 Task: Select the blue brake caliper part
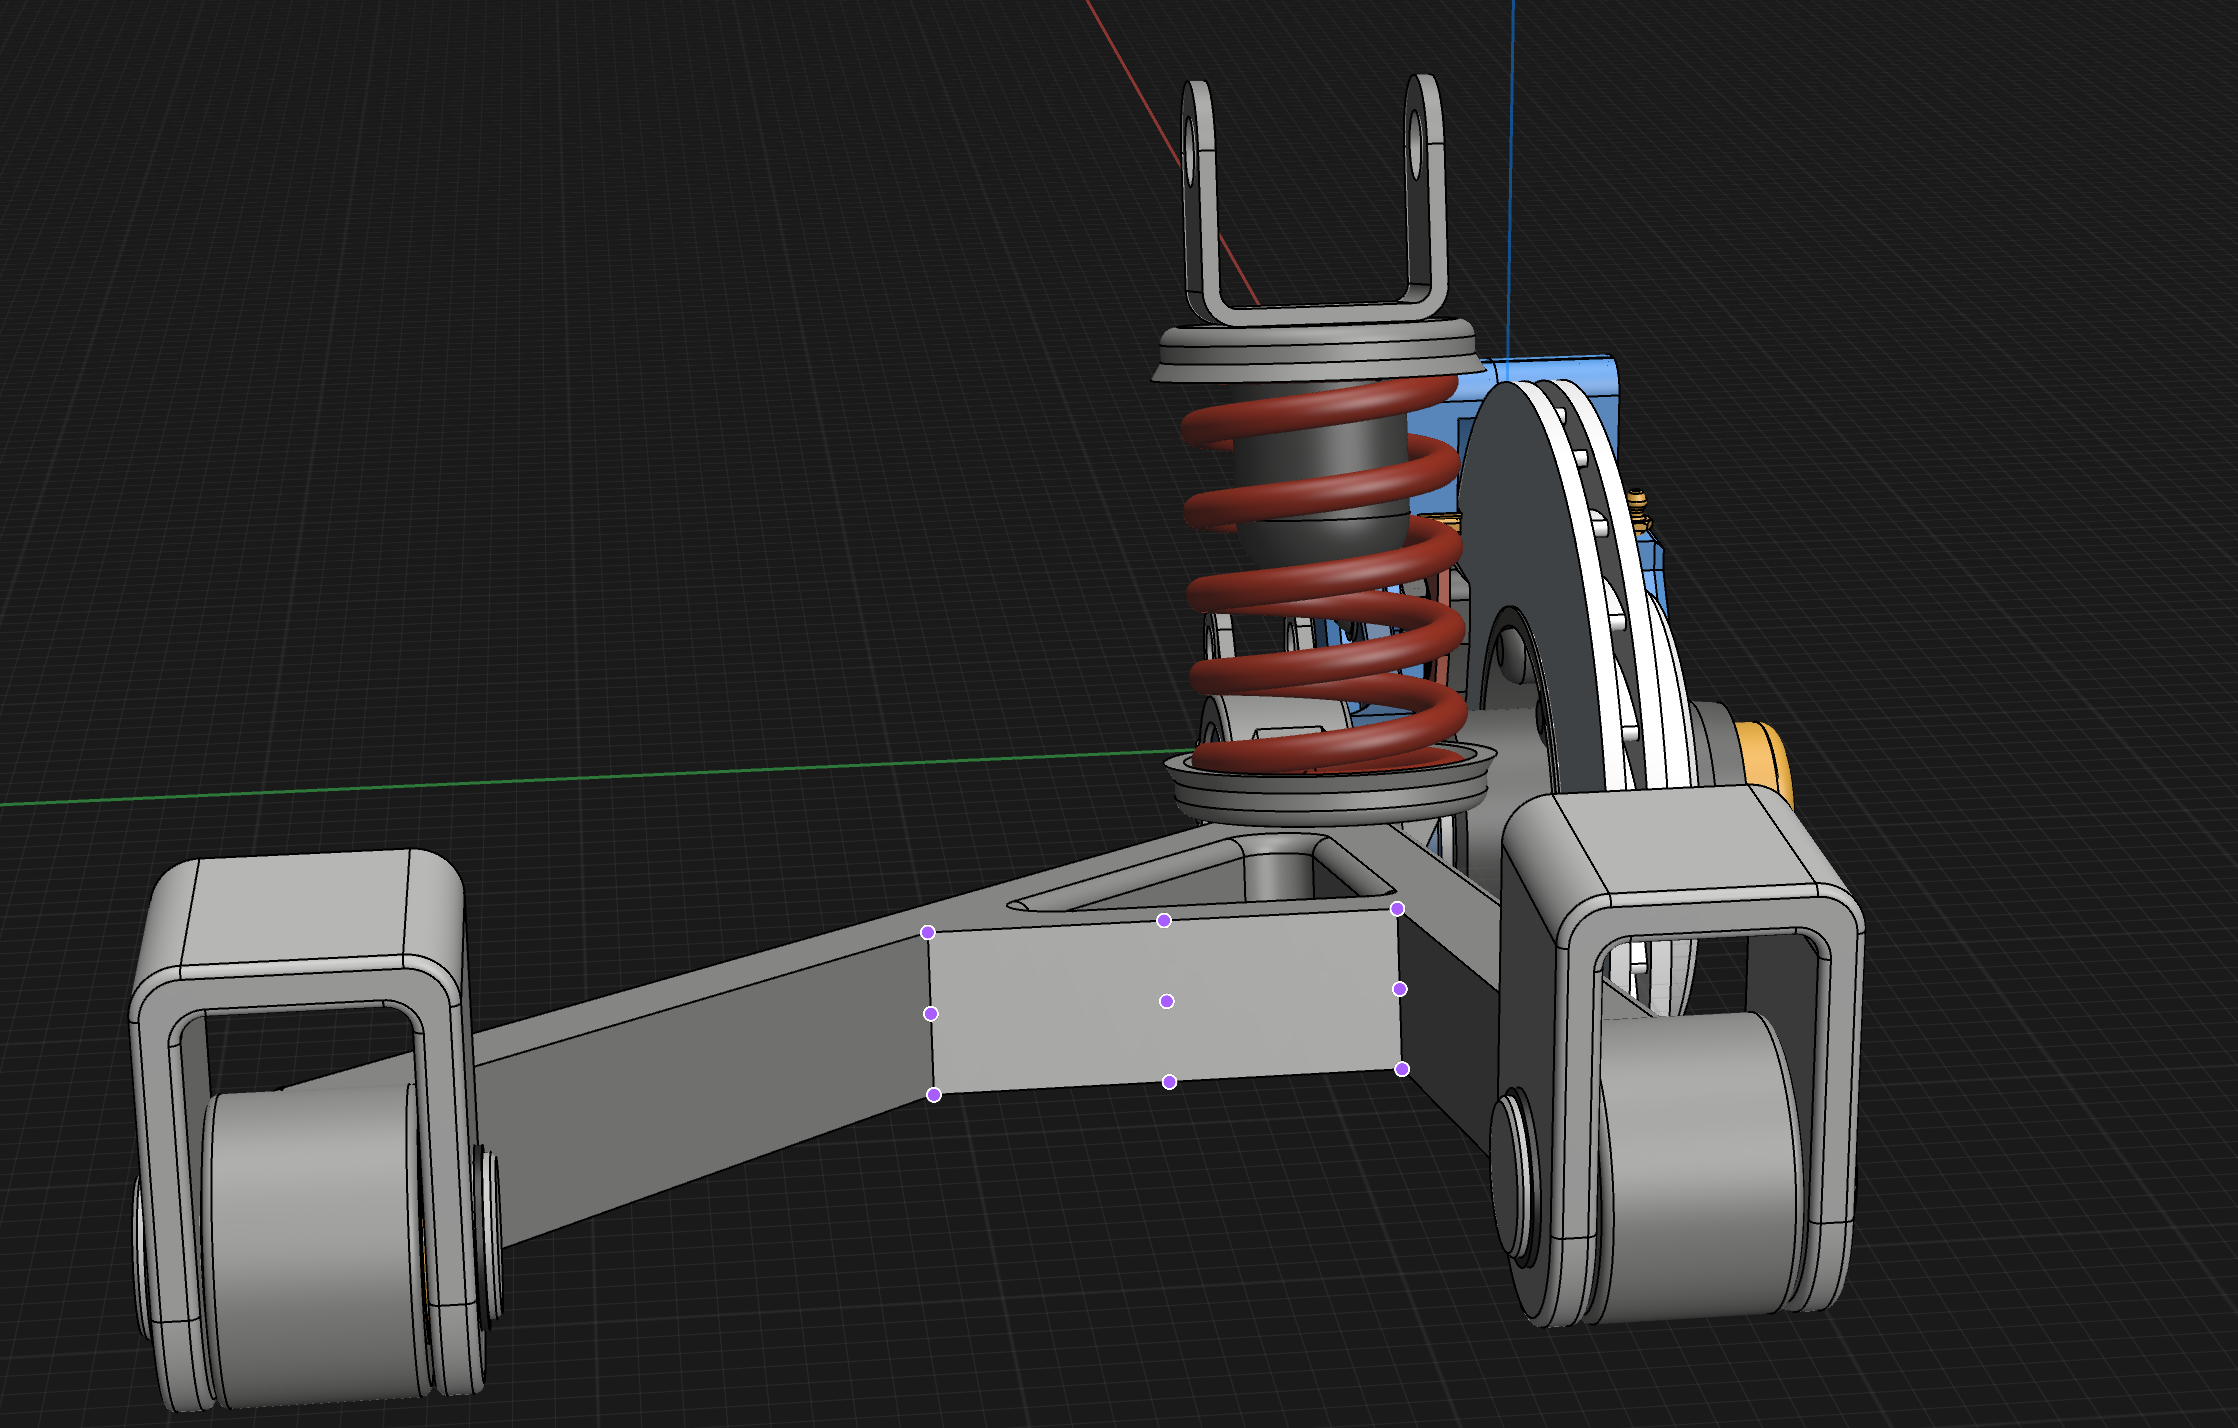pyautogui.click(x=1560, y=370)
